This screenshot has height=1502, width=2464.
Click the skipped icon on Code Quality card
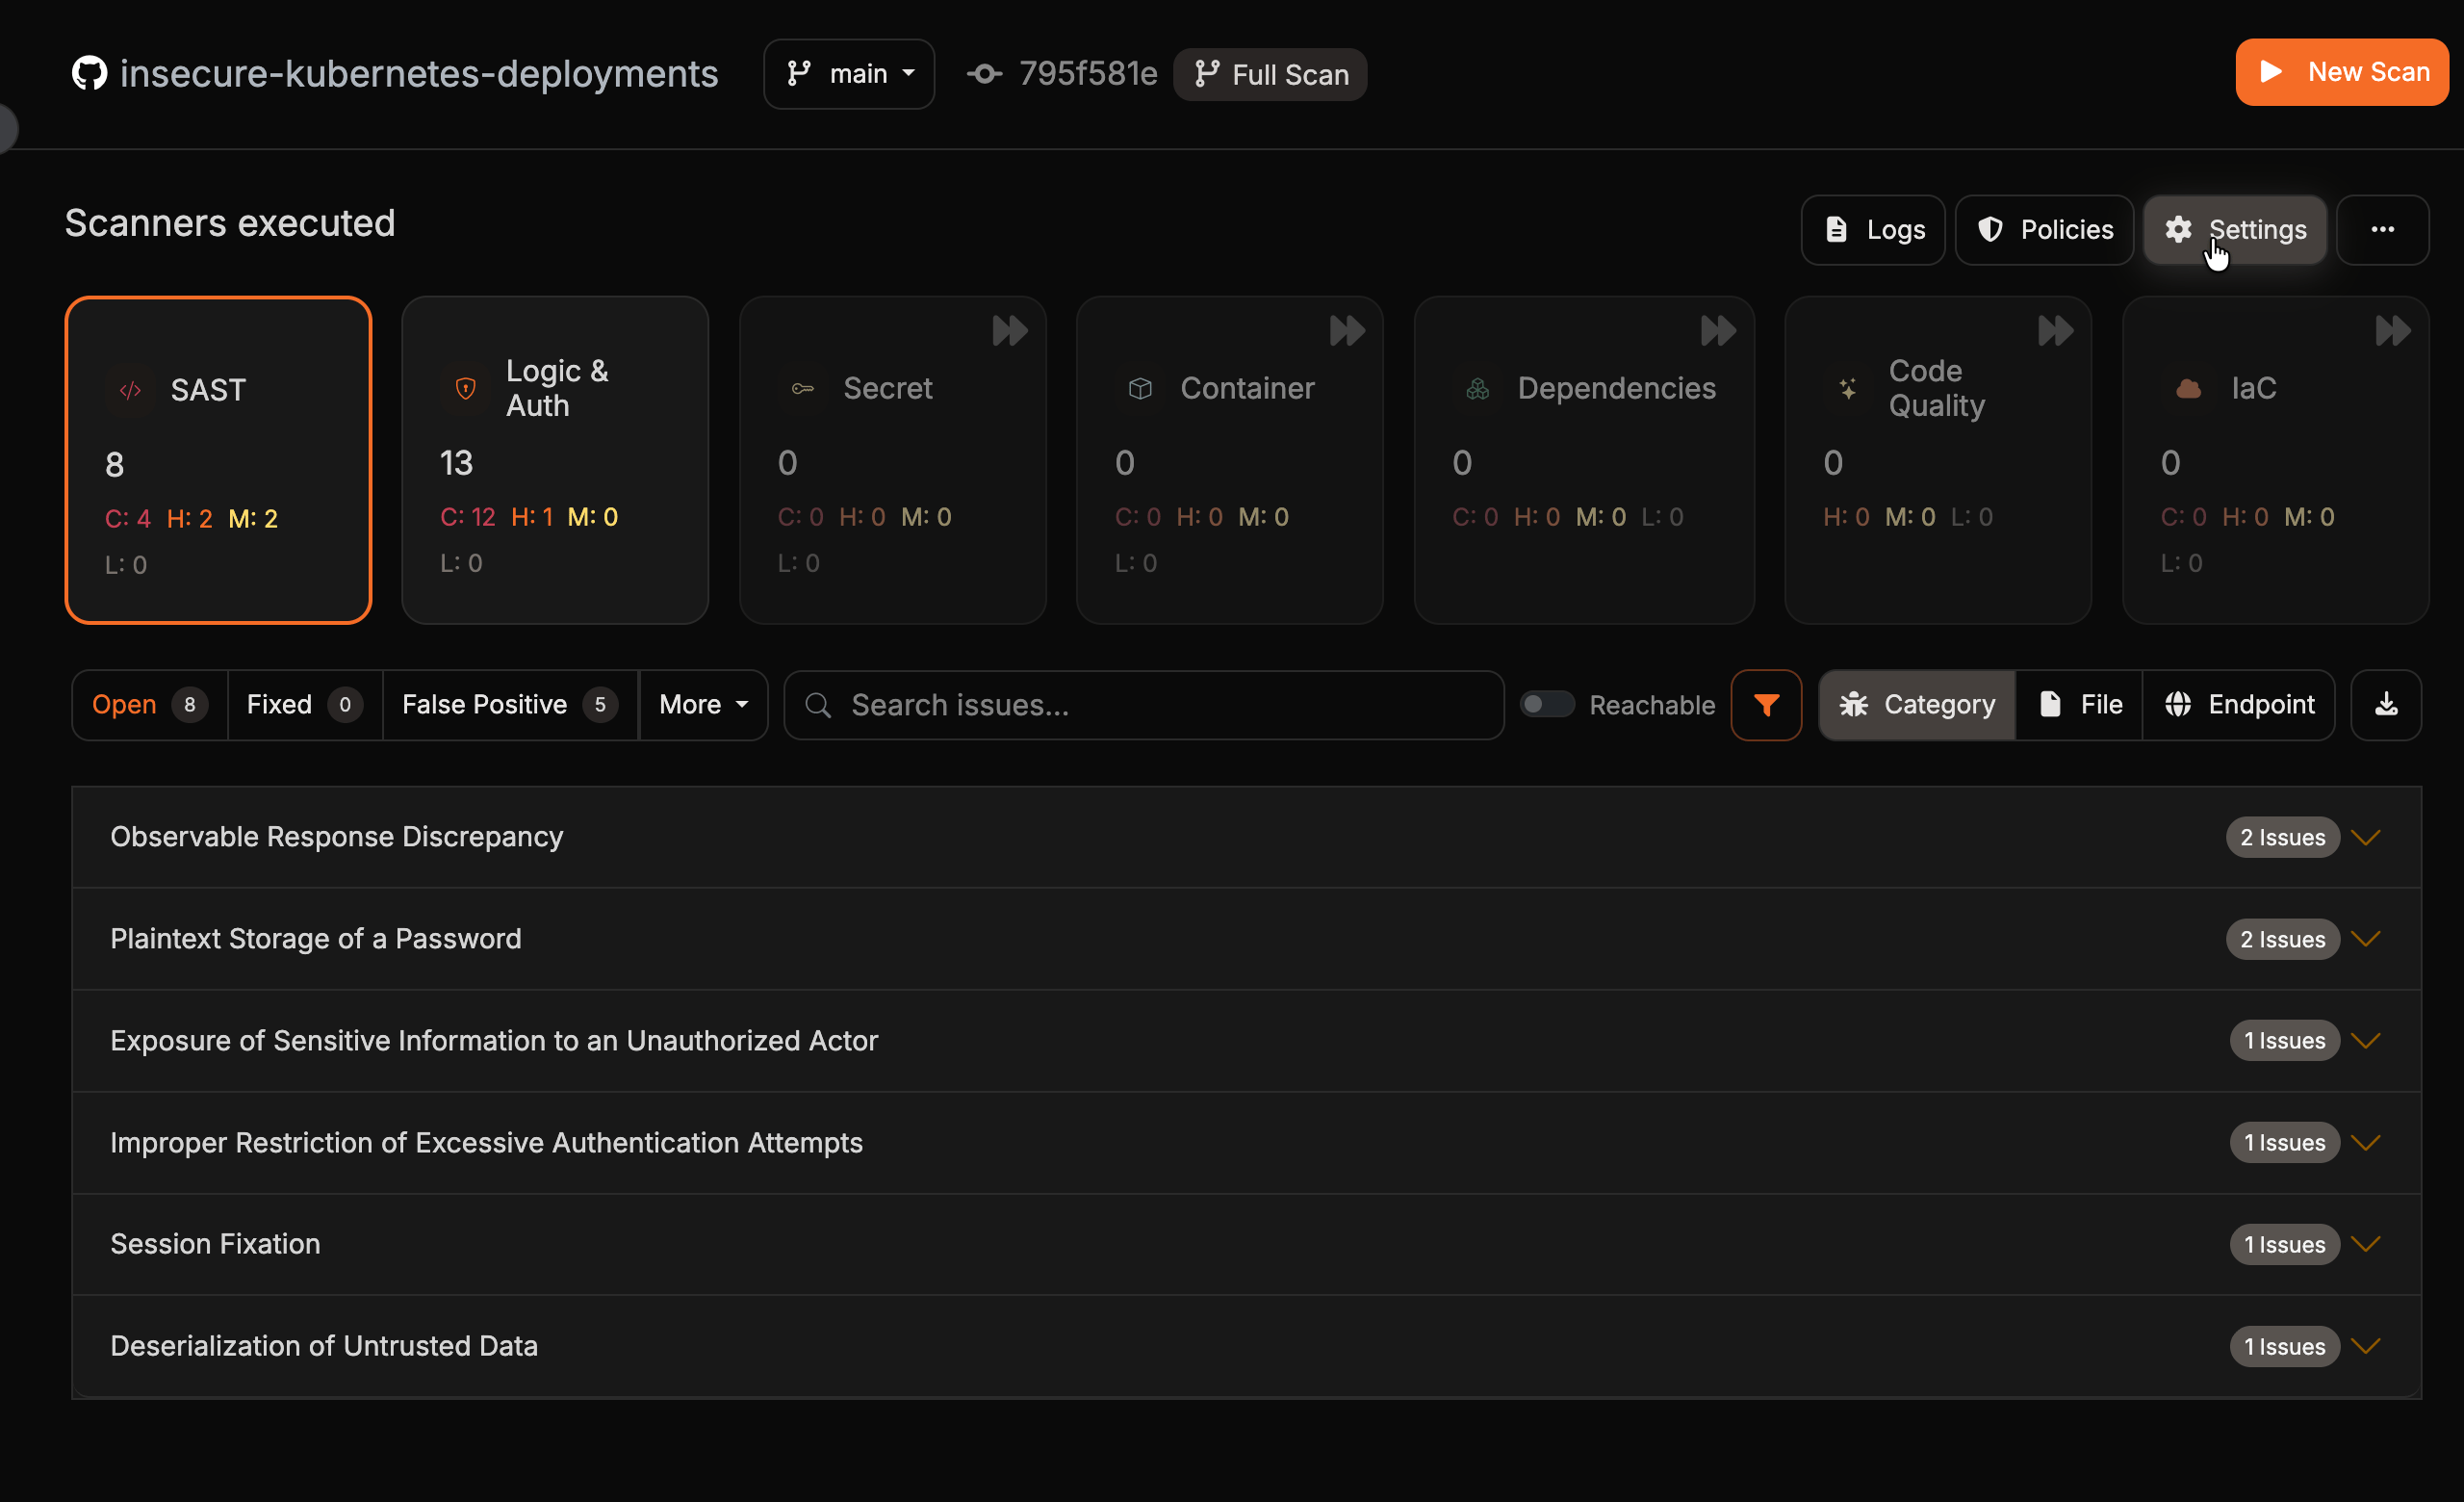(x=2055, y=331)
